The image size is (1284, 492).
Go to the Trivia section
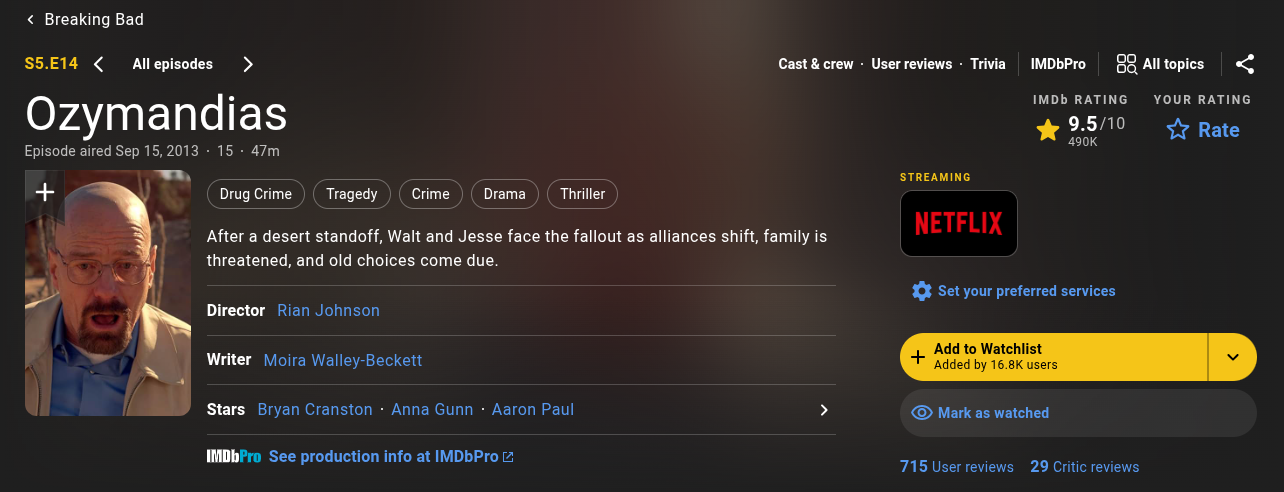coord(988,64)
